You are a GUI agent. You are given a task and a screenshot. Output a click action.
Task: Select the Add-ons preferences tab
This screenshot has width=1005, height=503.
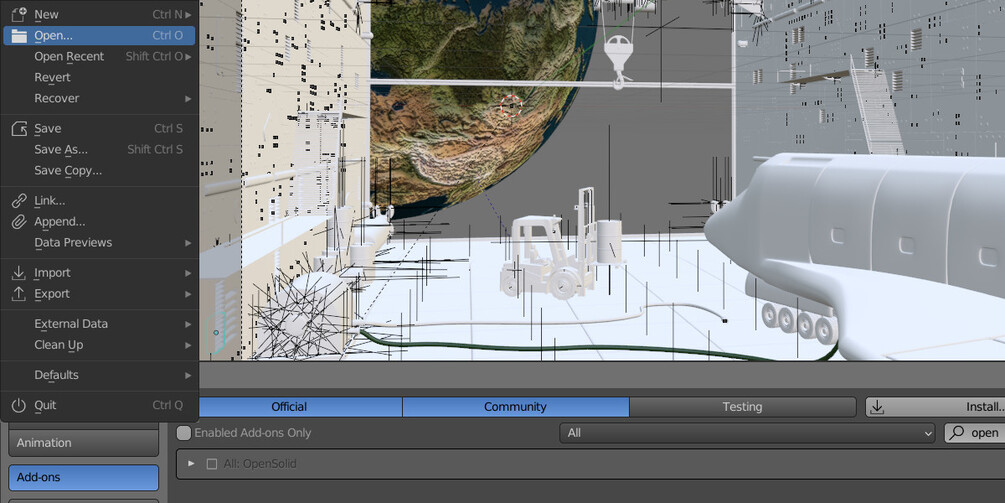tap(83, 477)
